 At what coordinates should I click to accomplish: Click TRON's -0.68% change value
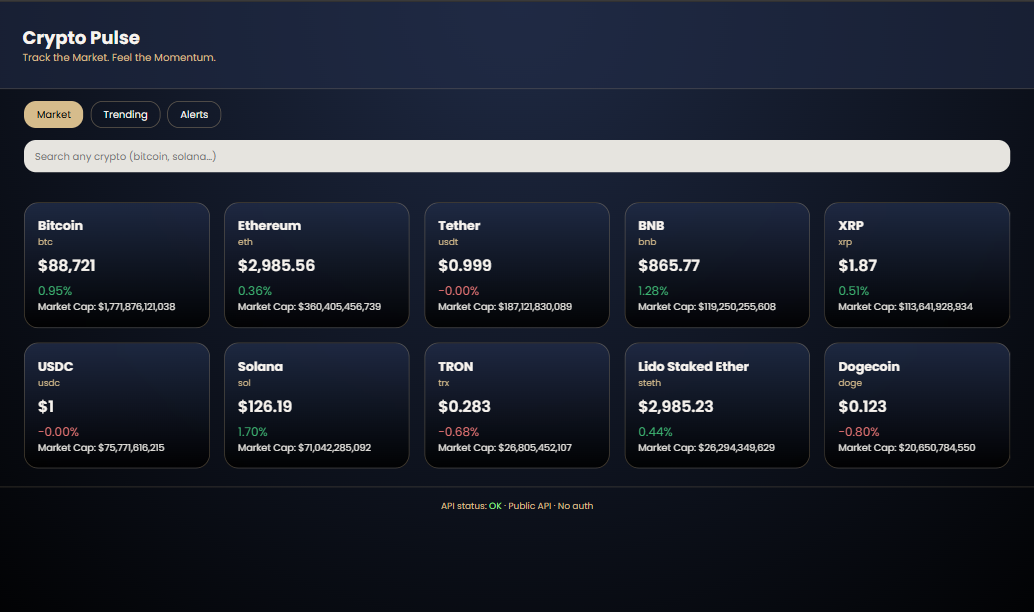click(458, 432)
